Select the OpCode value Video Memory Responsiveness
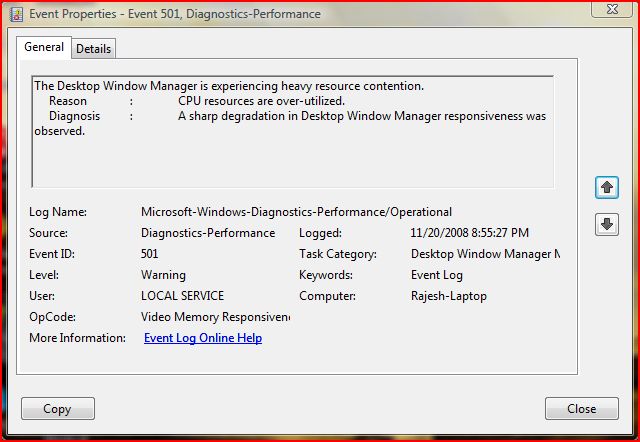Viewport: 640px width, 442px height. tap(215, 317)
